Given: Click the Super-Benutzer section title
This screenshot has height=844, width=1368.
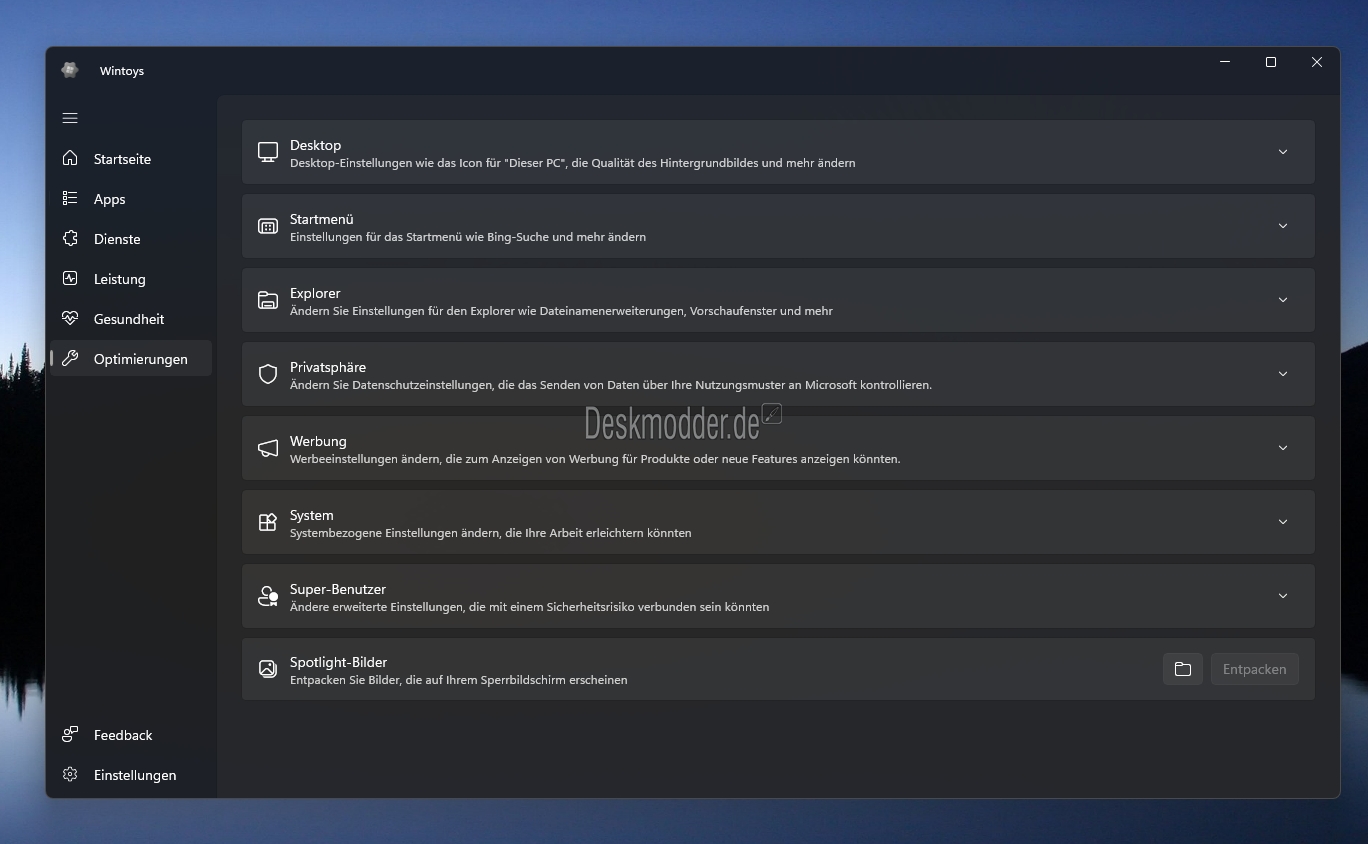Looking at the screenshot, I should pyautogui.click(x=338, y=589).
